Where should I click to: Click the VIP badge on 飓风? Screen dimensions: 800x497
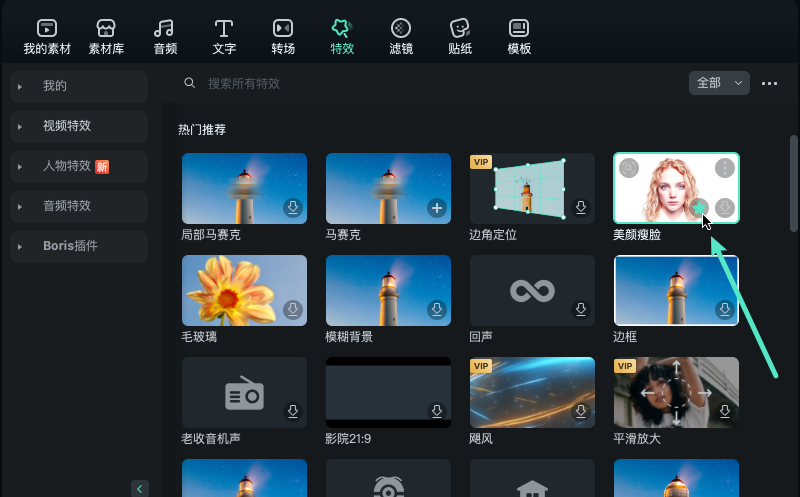pos(481,366)
